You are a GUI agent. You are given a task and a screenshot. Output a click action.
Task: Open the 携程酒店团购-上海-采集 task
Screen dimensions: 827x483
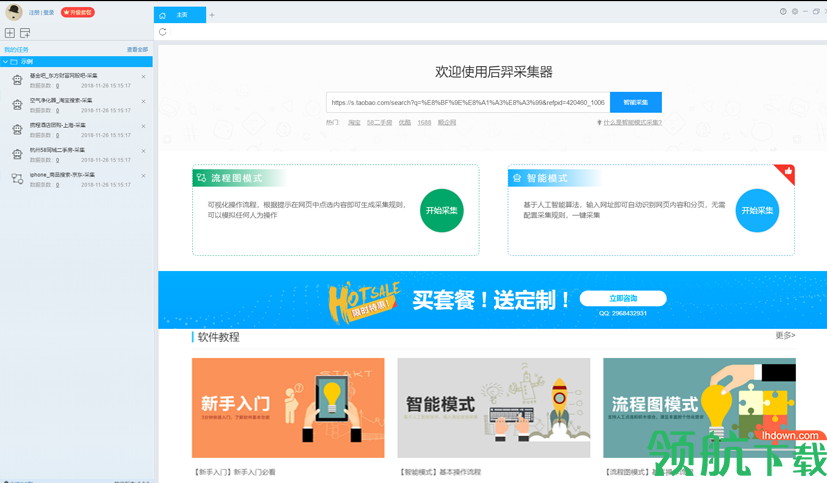57,125
